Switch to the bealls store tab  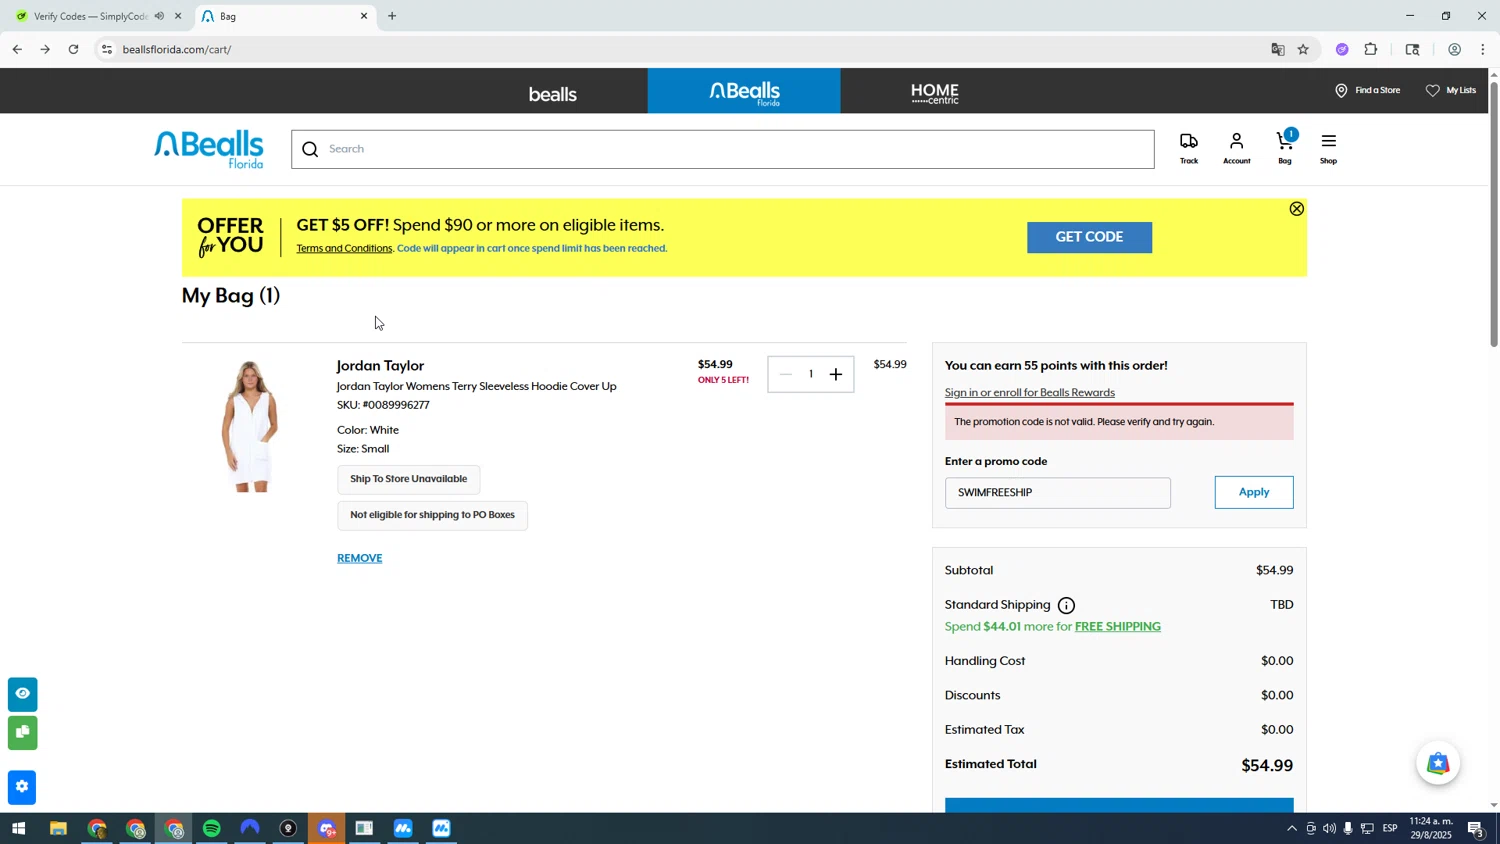[x=552, y=92]
